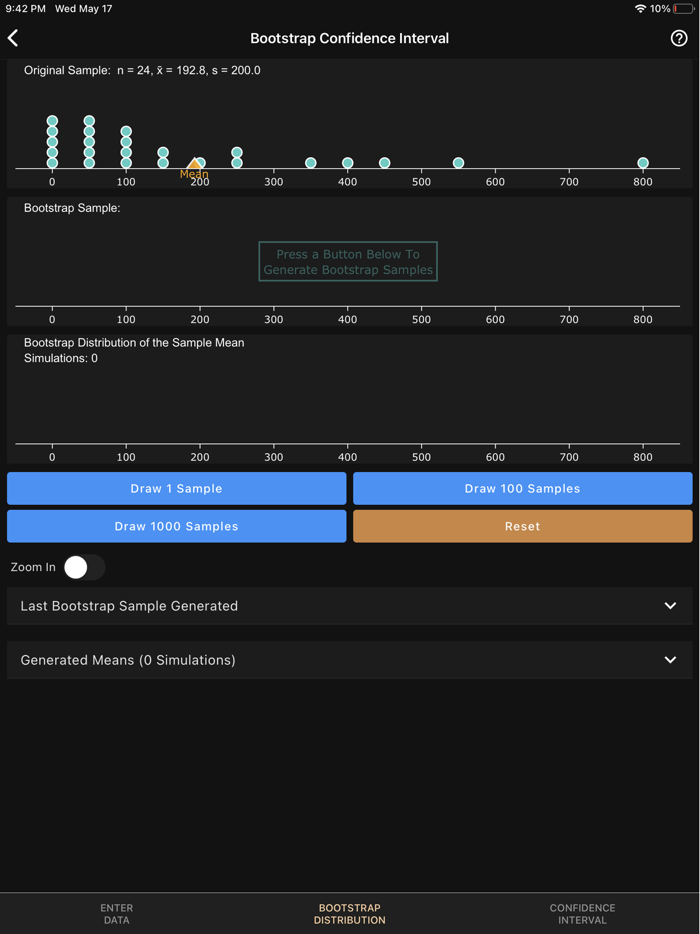Tap the isolated dot near 550

tap(458, 161)
